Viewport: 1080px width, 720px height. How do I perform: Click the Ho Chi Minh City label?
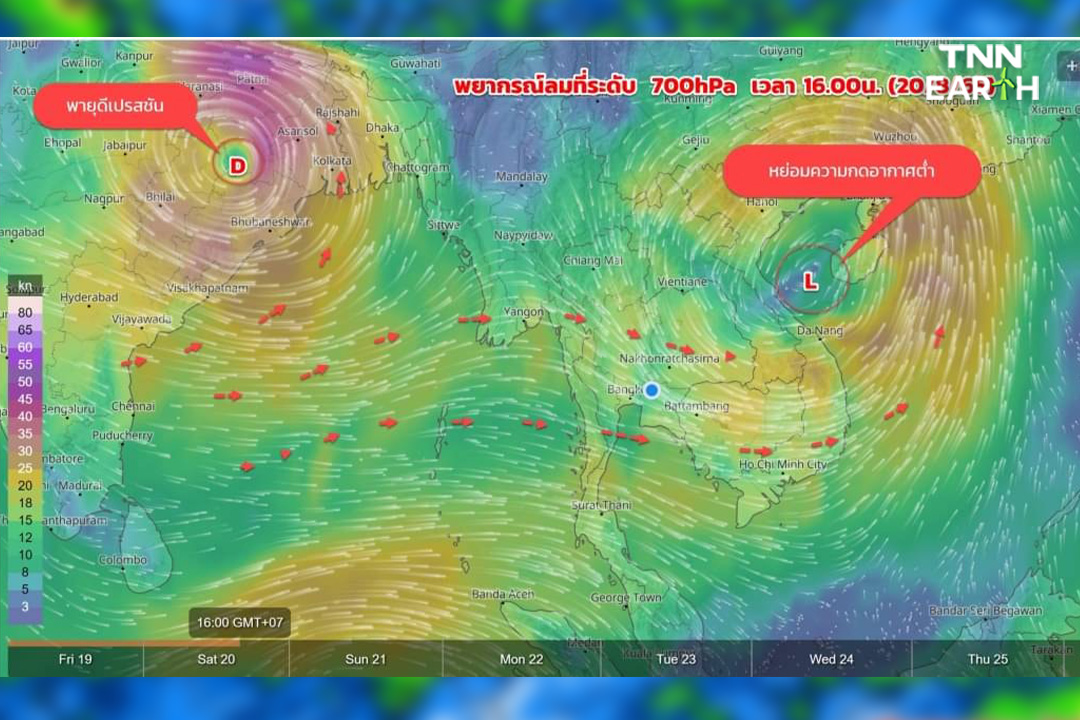[782, 464]
